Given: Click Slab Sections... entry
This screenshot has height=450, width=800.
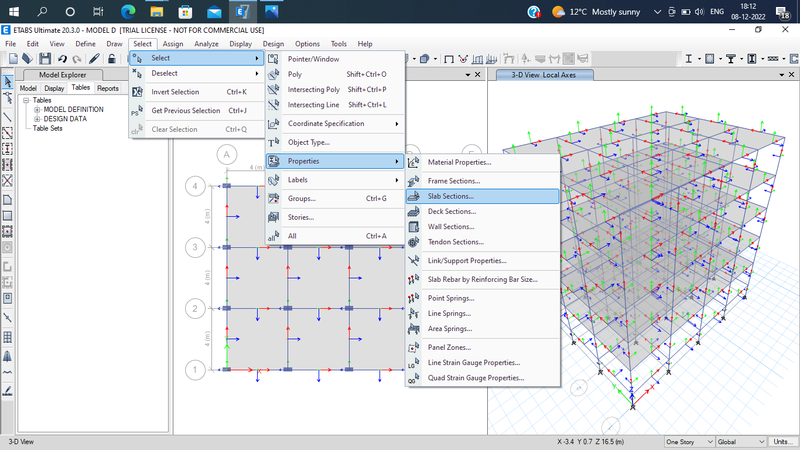Looking at the screenshot, I should click(483, 196).
